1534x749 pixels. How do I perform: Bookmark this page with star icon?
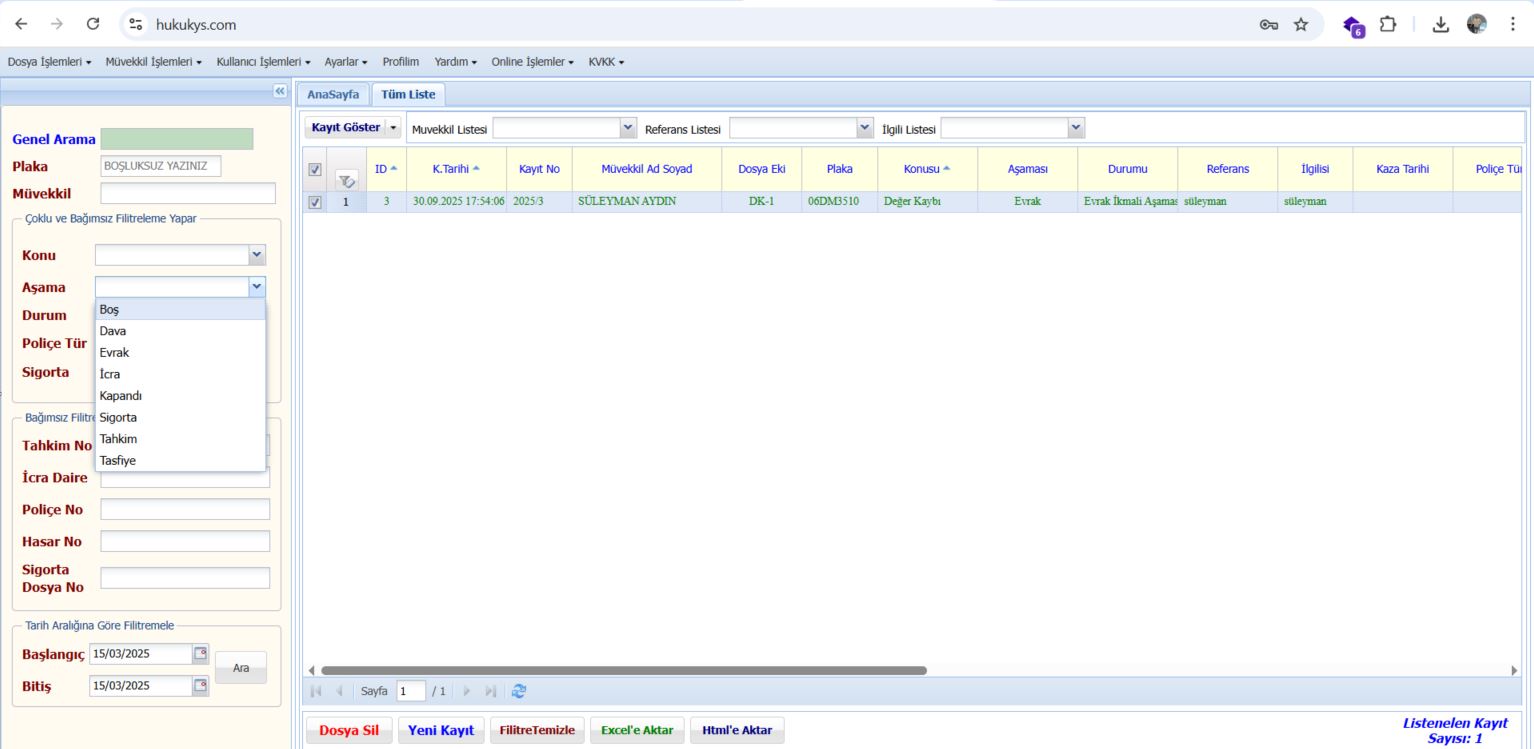click(1300, 24)
